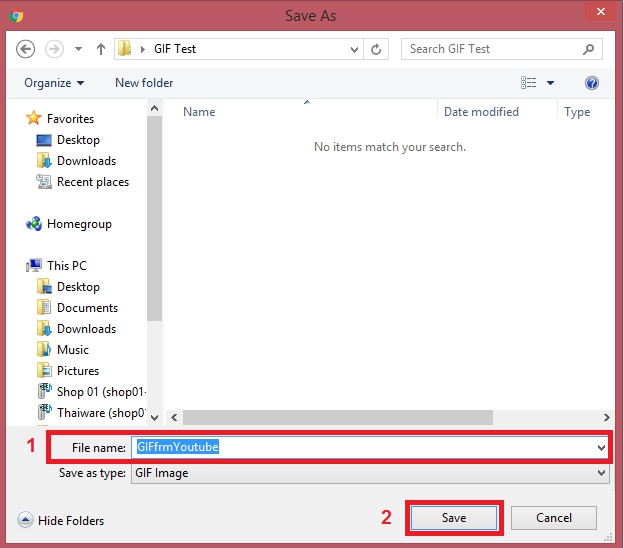
Task: Expand the File name dropdown arrow
Action: [x=601, y=448]
